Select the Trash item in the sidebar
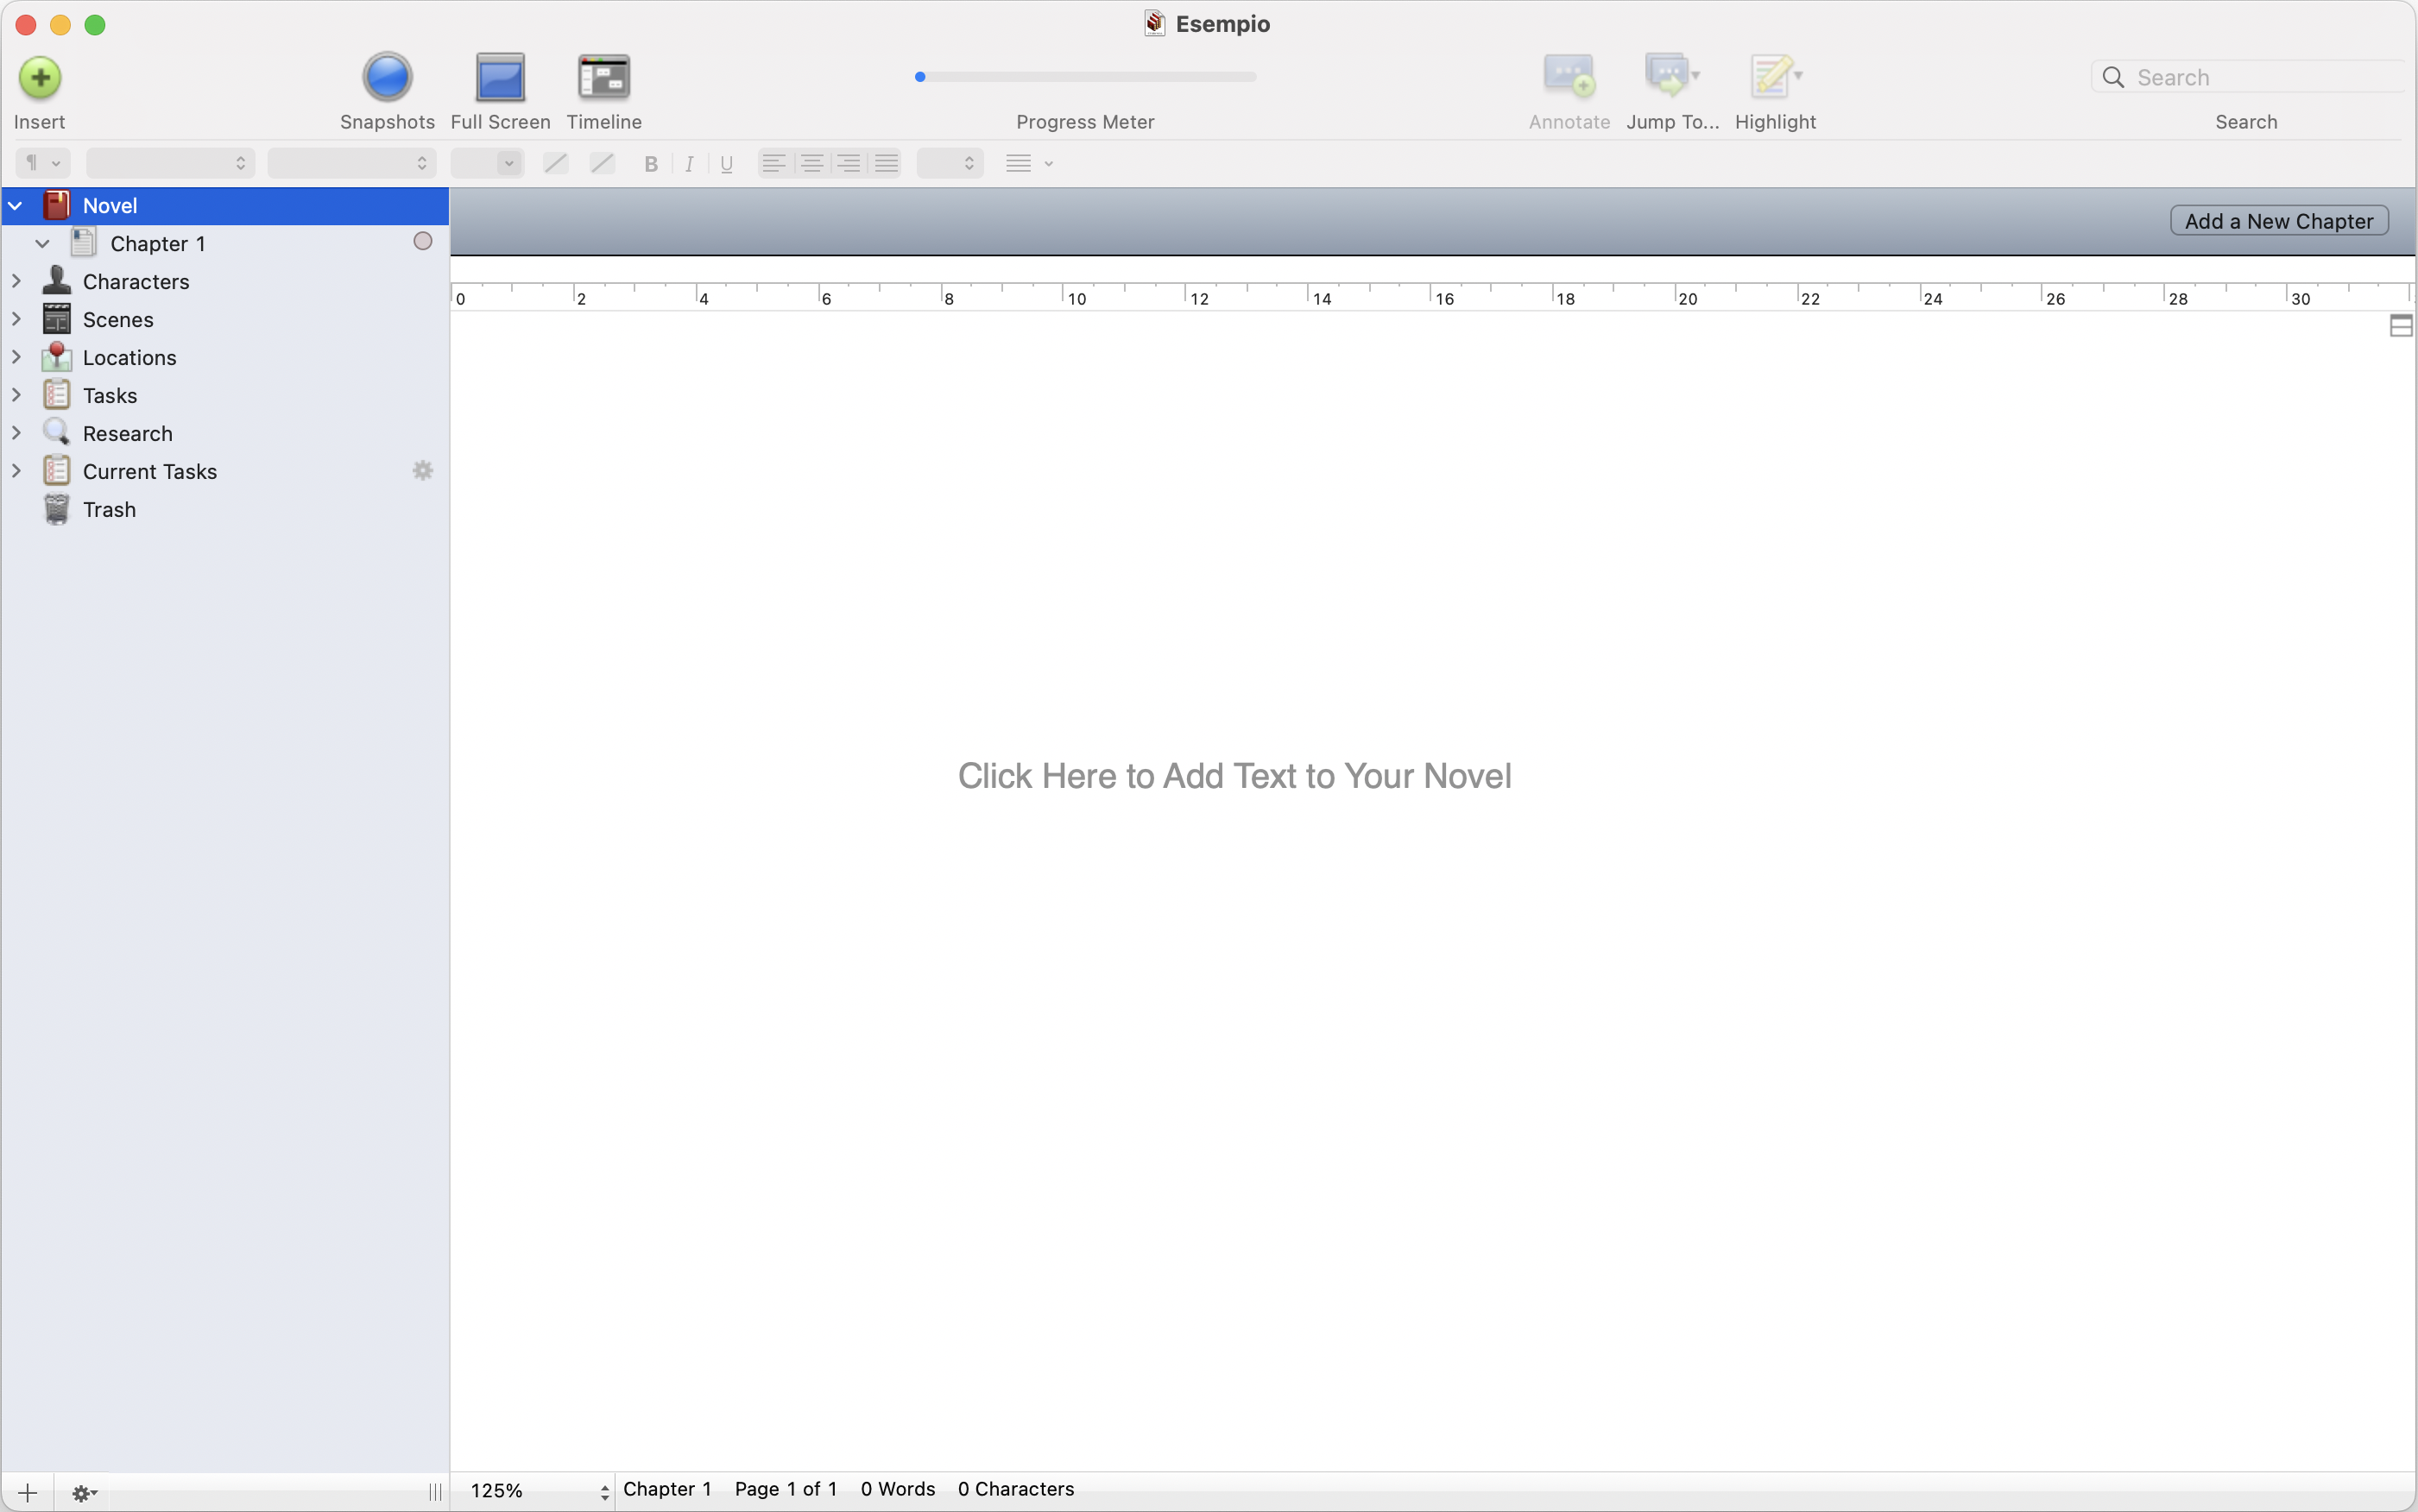 tap(109, 510)
